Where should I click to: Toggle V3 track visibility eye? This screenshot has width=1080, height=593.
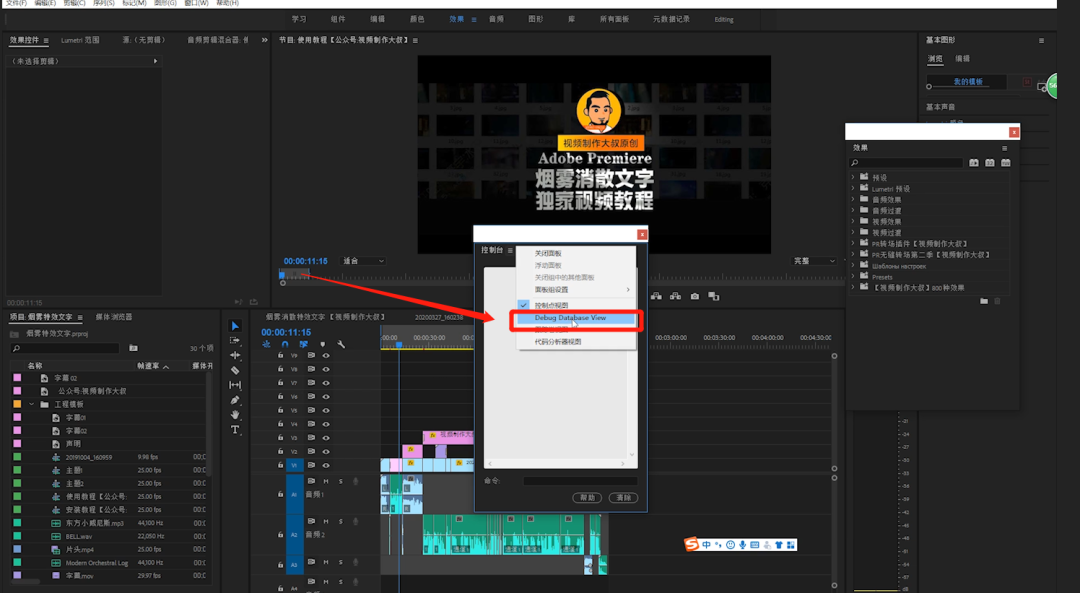(326, 438)
